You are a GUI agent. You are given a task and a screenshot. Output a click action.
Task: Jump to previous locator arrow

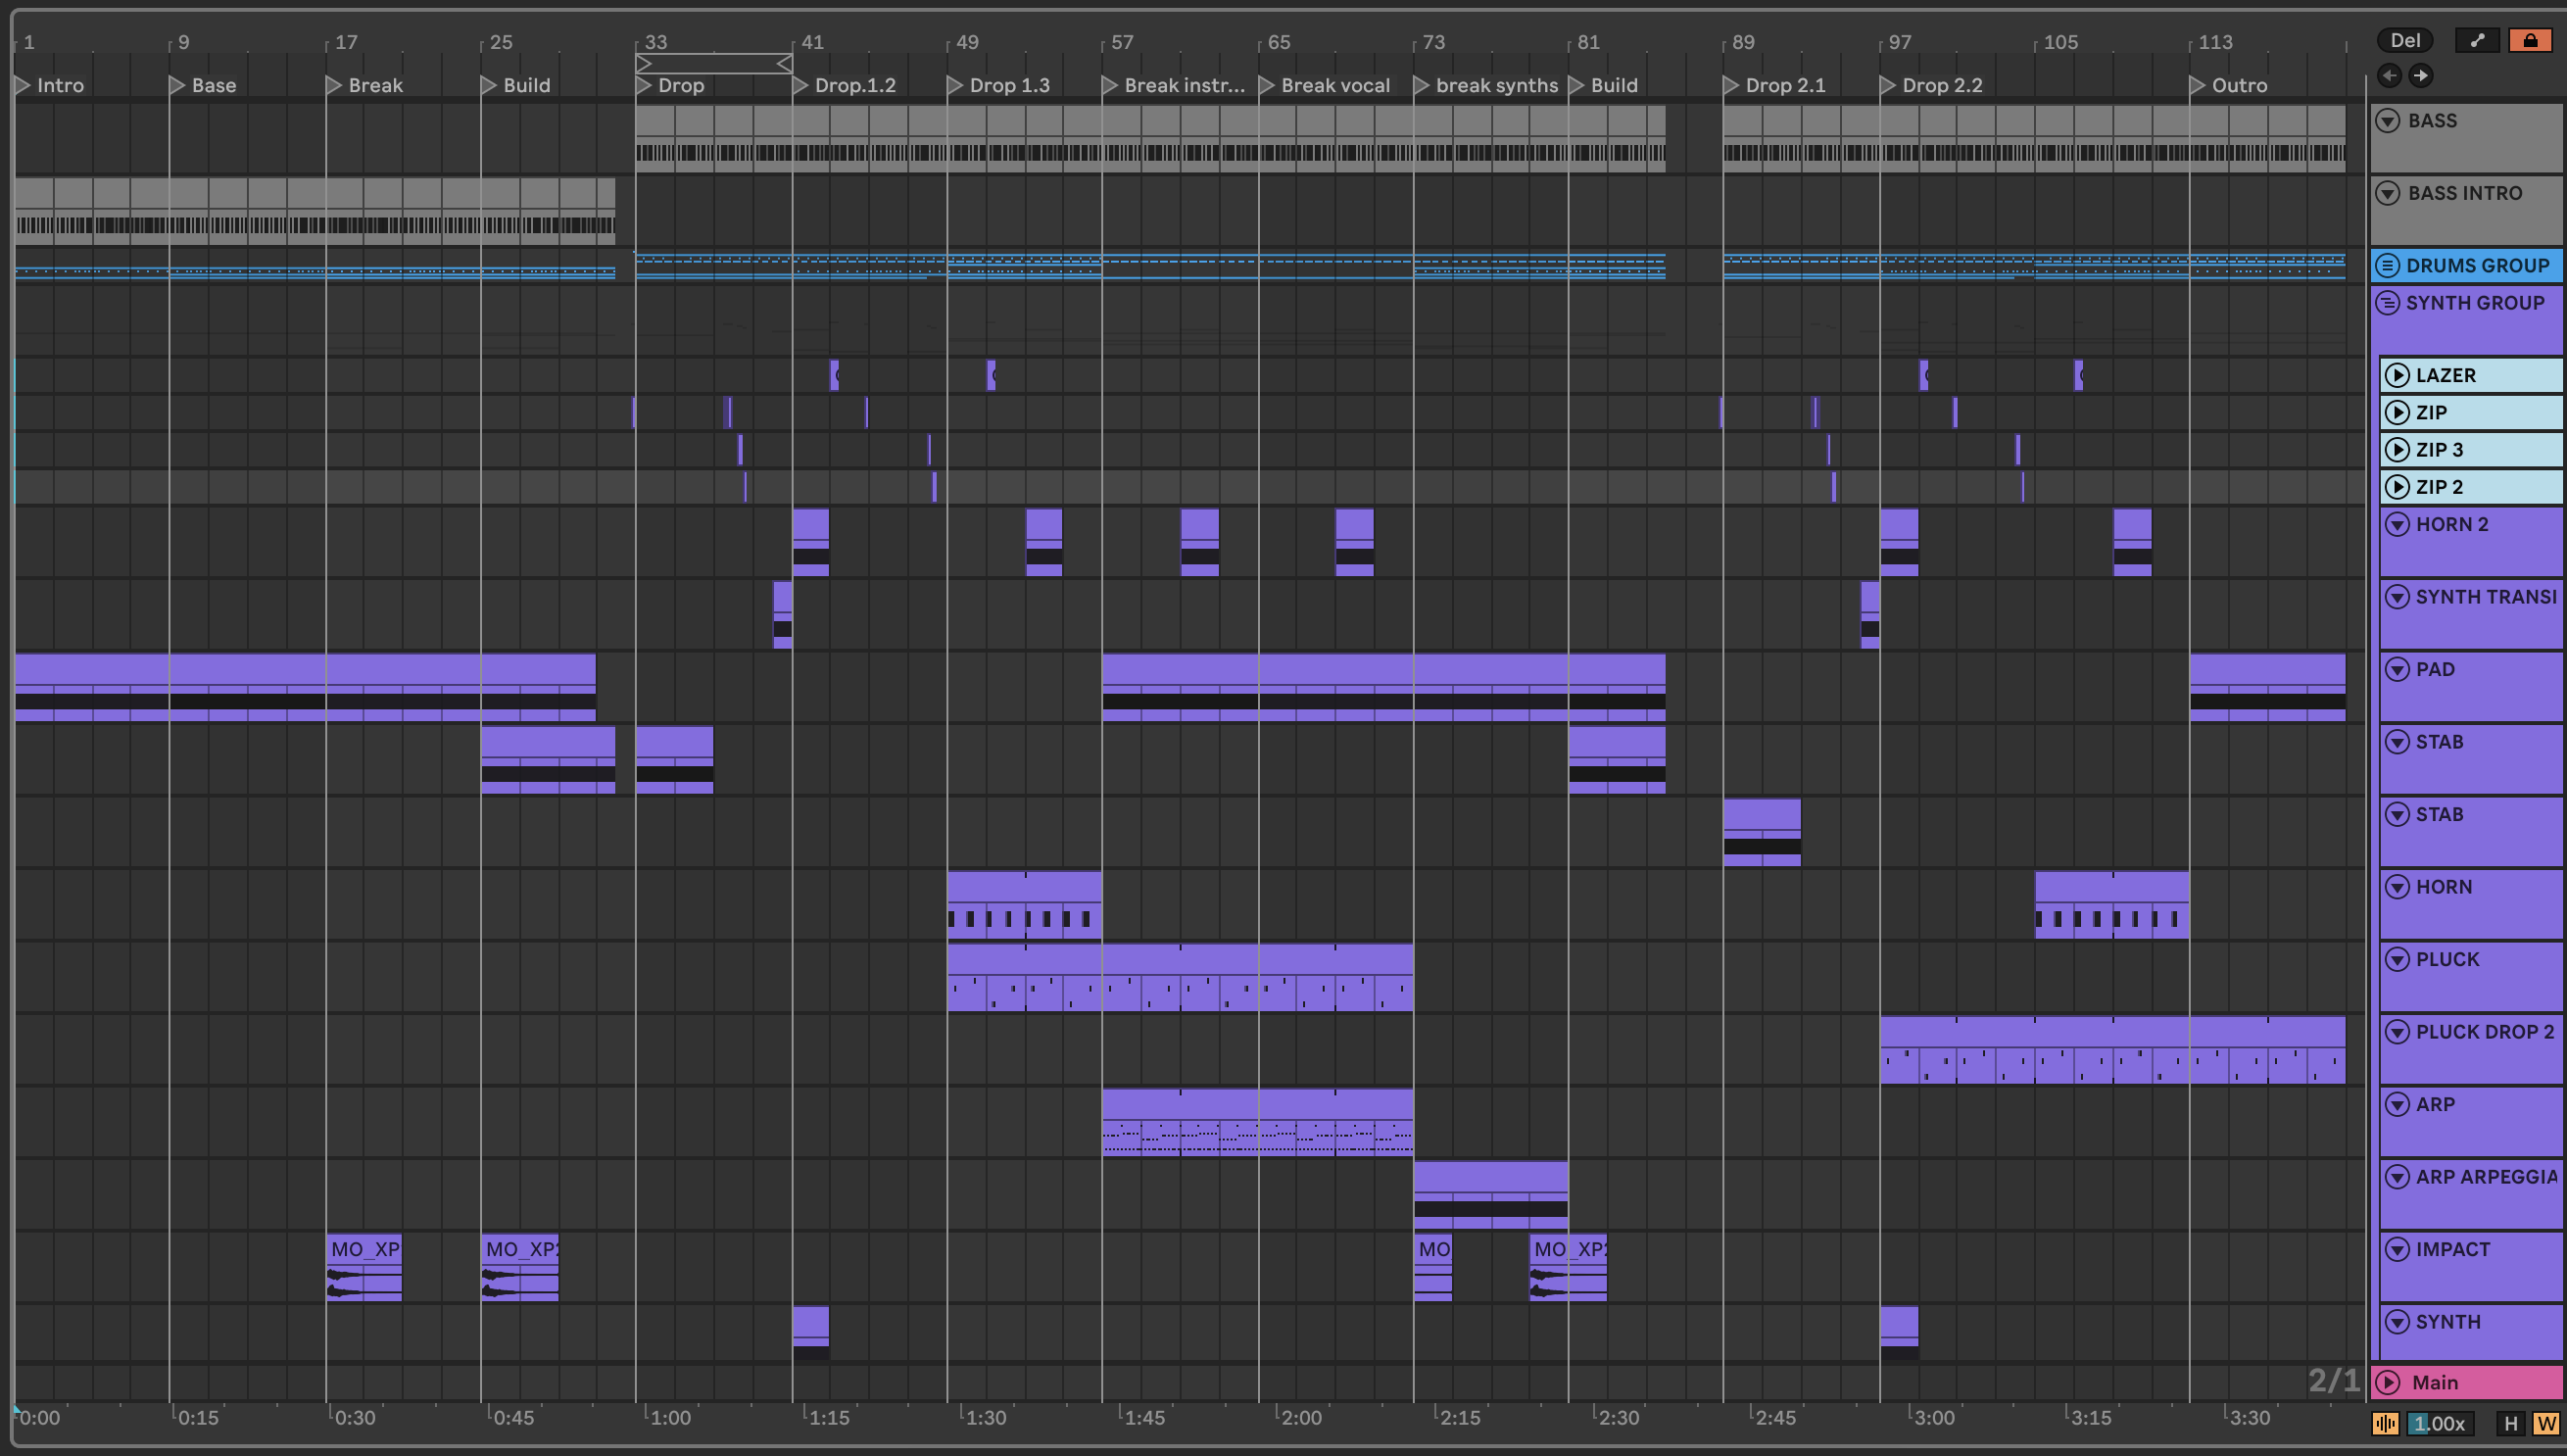(x=2389, y=75)
